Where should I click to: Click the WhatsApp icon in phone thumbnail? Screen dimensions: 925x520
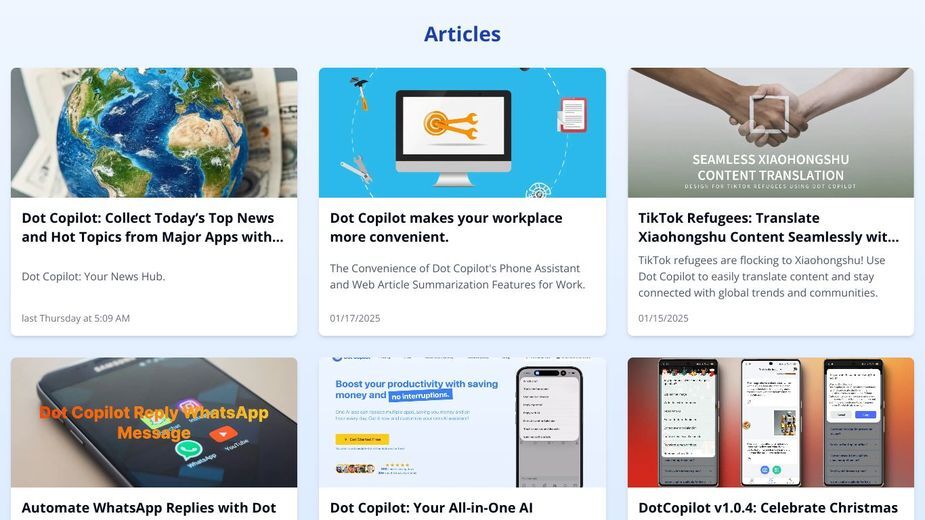[188, 450]
